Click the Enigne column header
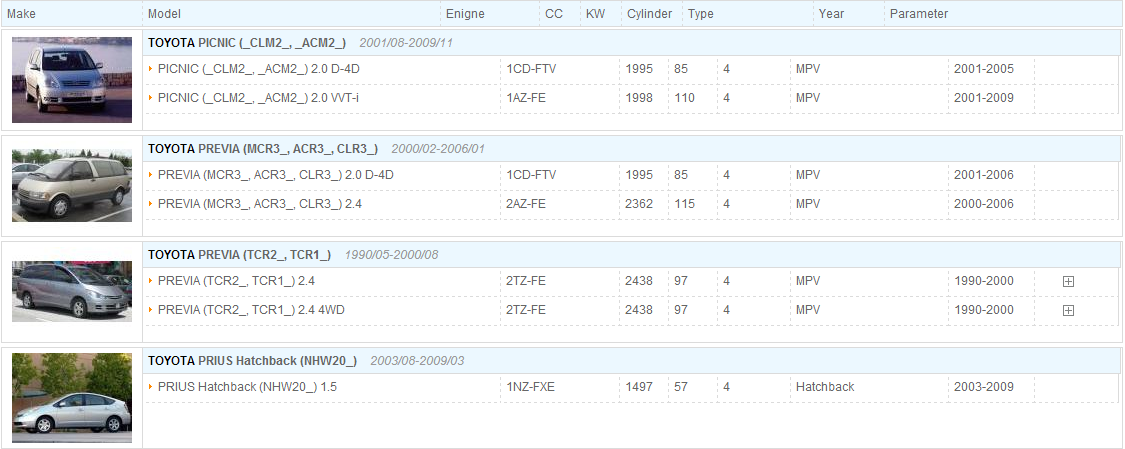1125x449 pixels. click(465, 14)
